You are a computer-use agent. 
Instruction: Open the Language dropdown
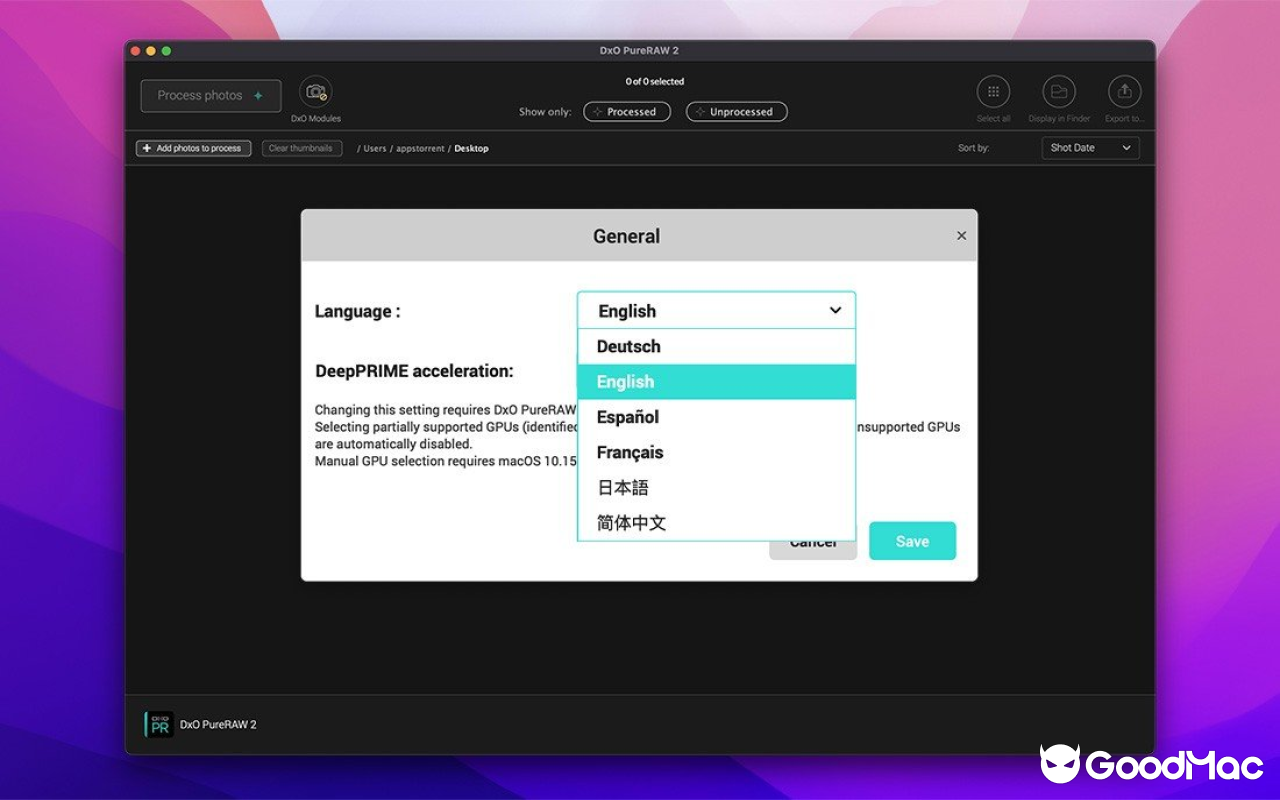point(716,310)
